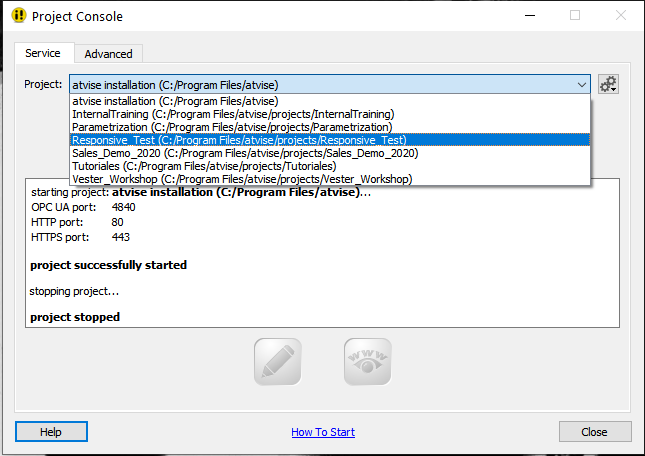Switch to the Service tab
The image size is (645, 456).
pos(43,53)
